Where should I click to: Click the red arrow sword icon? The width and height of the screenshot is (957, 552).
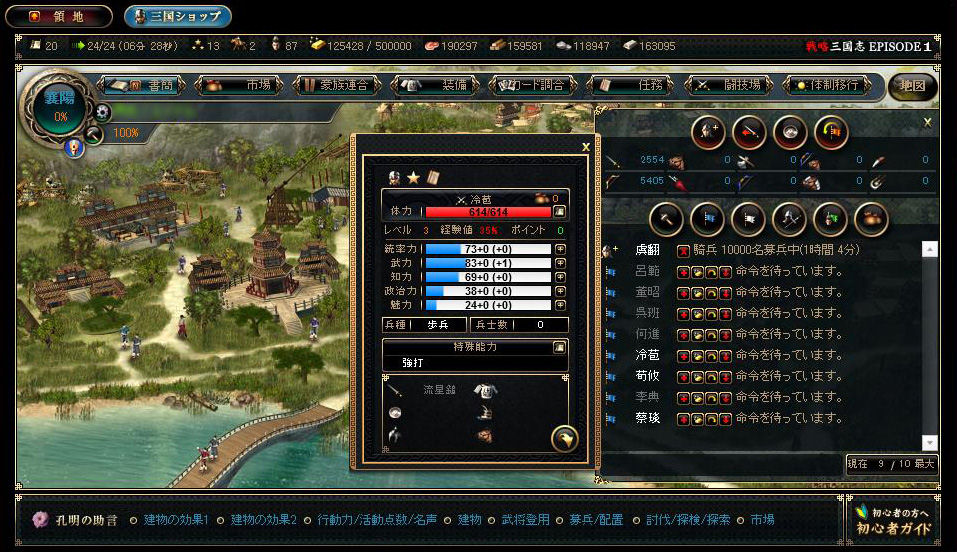[x=749, y=133]
